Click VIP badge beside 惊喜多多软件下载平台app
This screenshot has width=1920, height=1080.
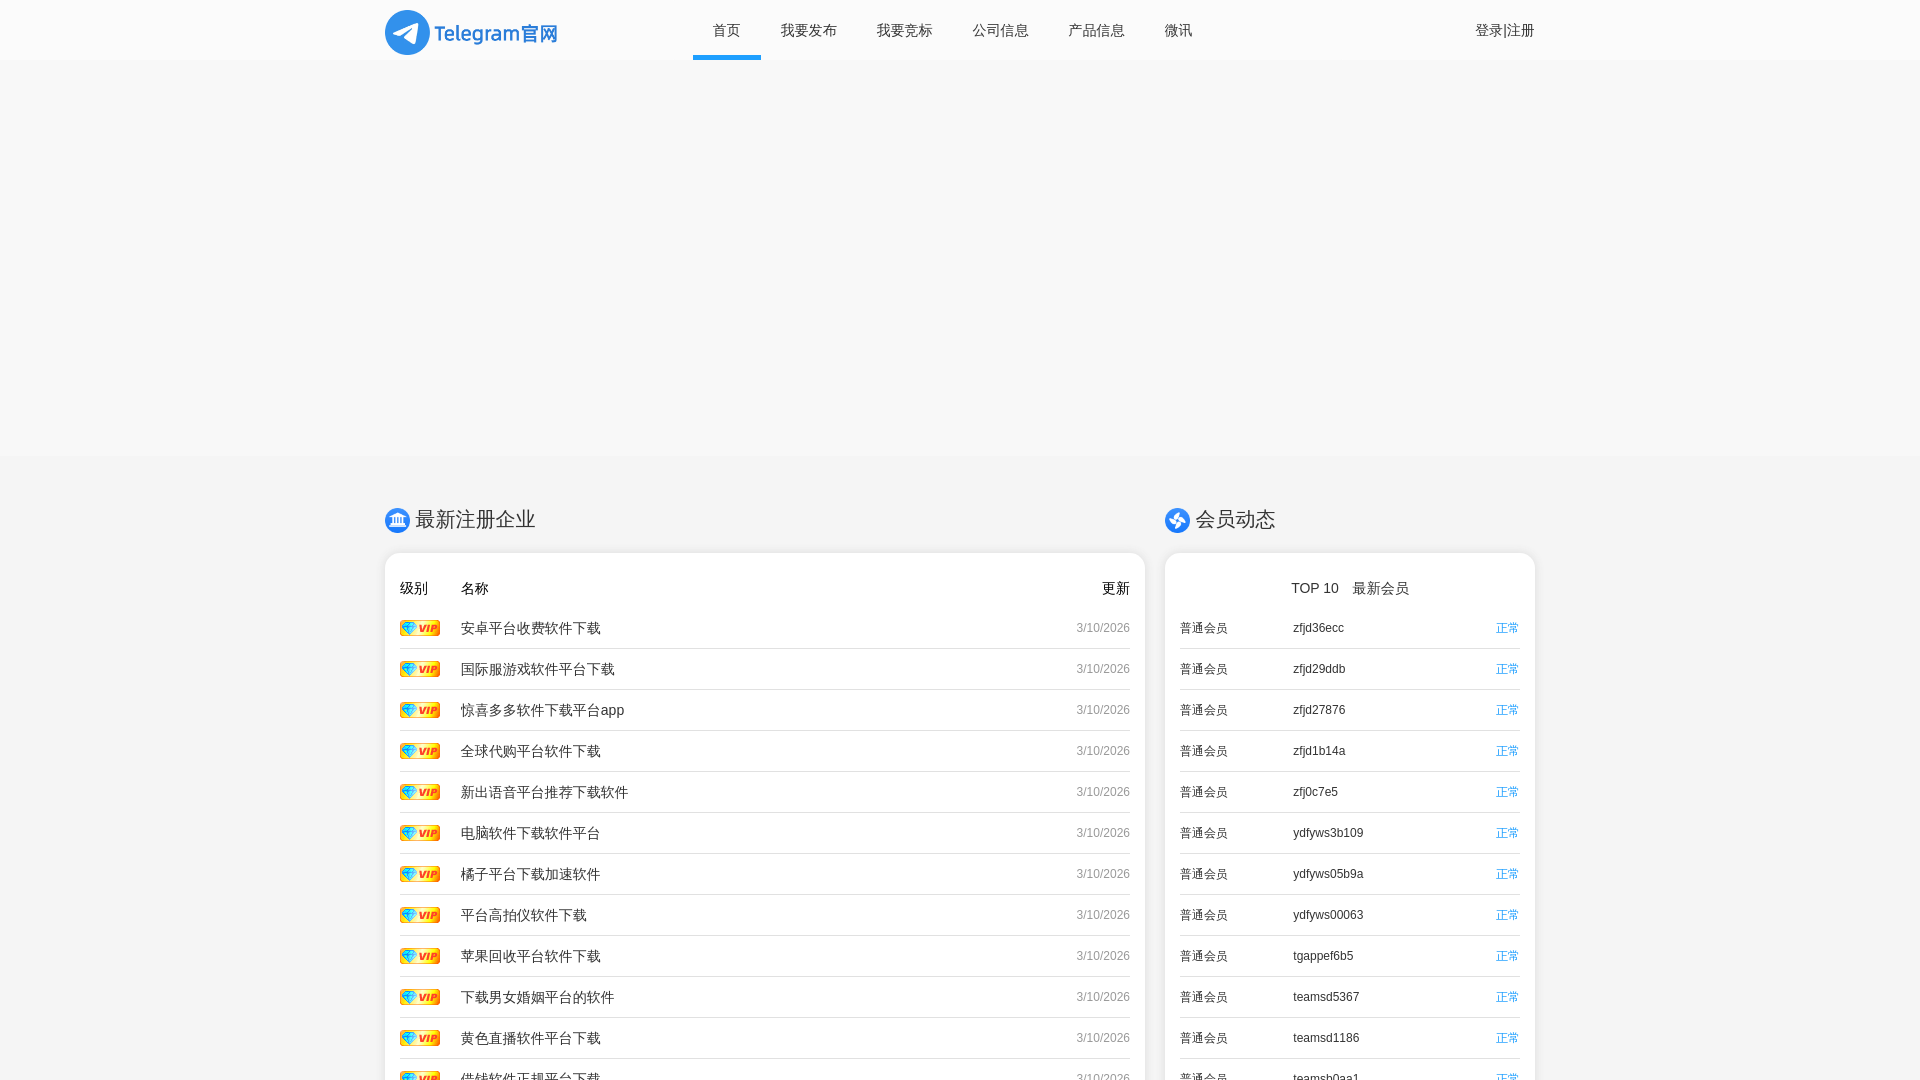click(420, 710)
